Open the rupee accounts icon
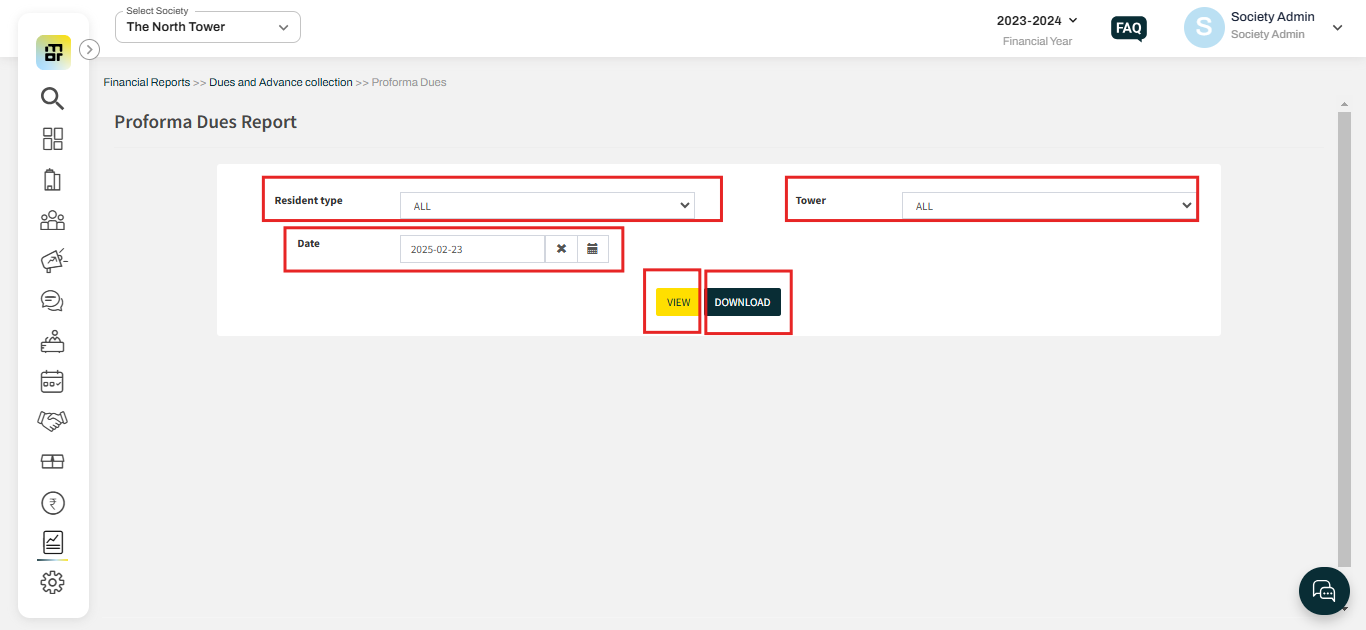 52,503
